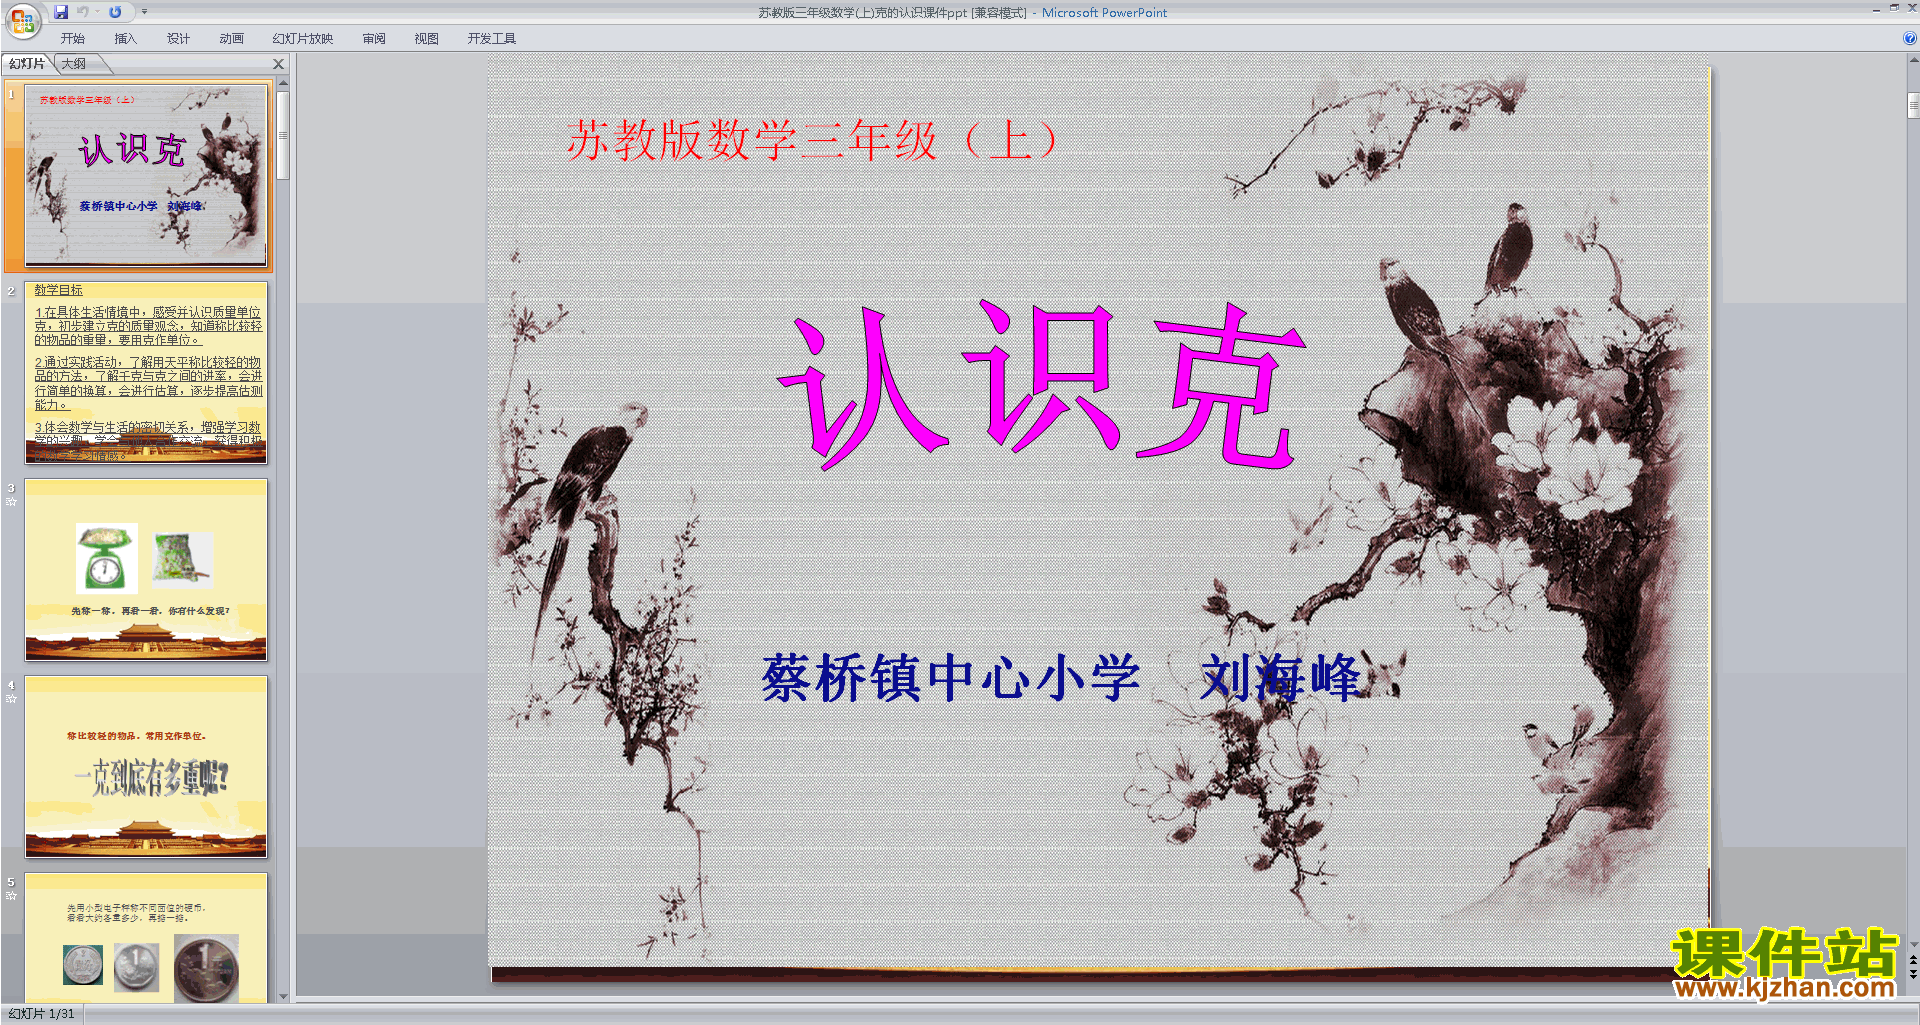Open the 视图 ribbon tab
Viewport: 1920px width, 1025px height.
pyautogui.click(x=426, y=39)
